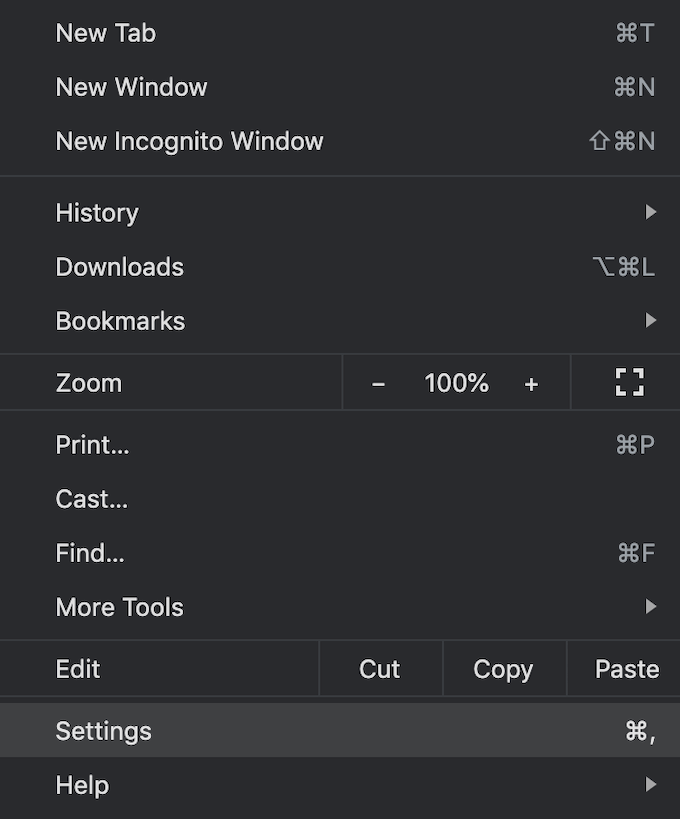The image size is (680, 819).
Task: Click the zoom out minus button
Action: click(x=378, y=383)
